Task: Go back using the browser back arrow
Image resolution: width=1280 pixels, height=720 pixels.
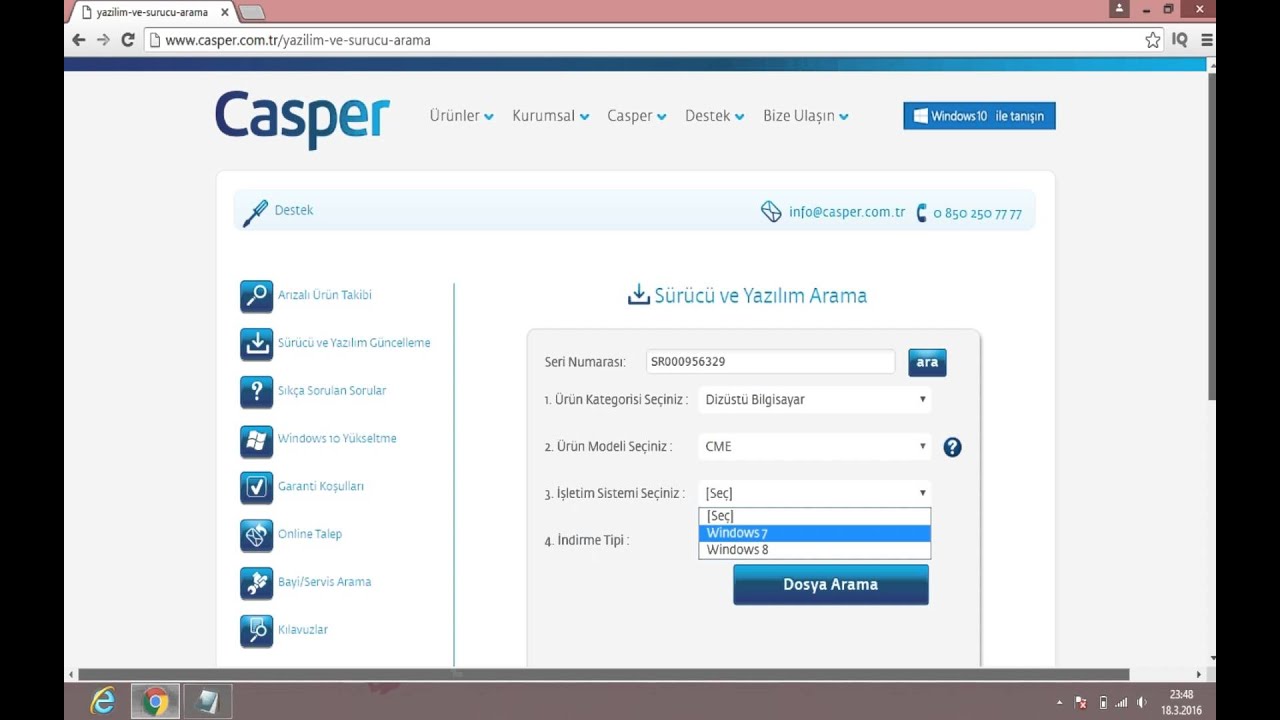Action: click(x=79, y=40)
